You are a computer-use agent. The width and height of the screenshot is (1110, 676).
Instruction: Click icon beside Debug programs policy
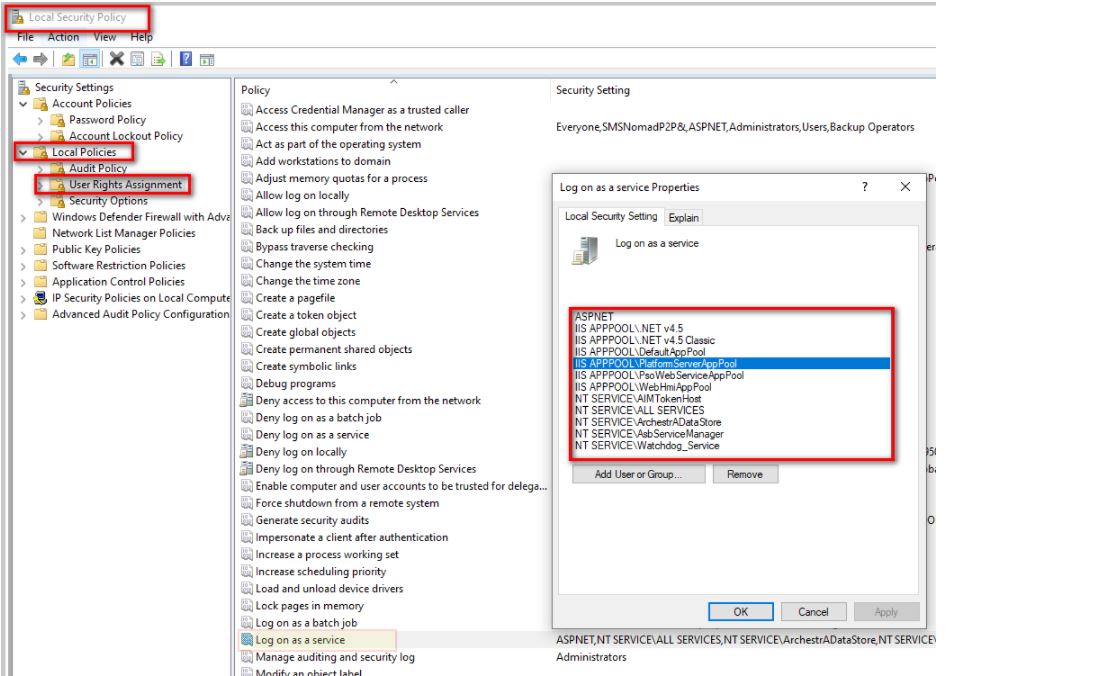247,383
